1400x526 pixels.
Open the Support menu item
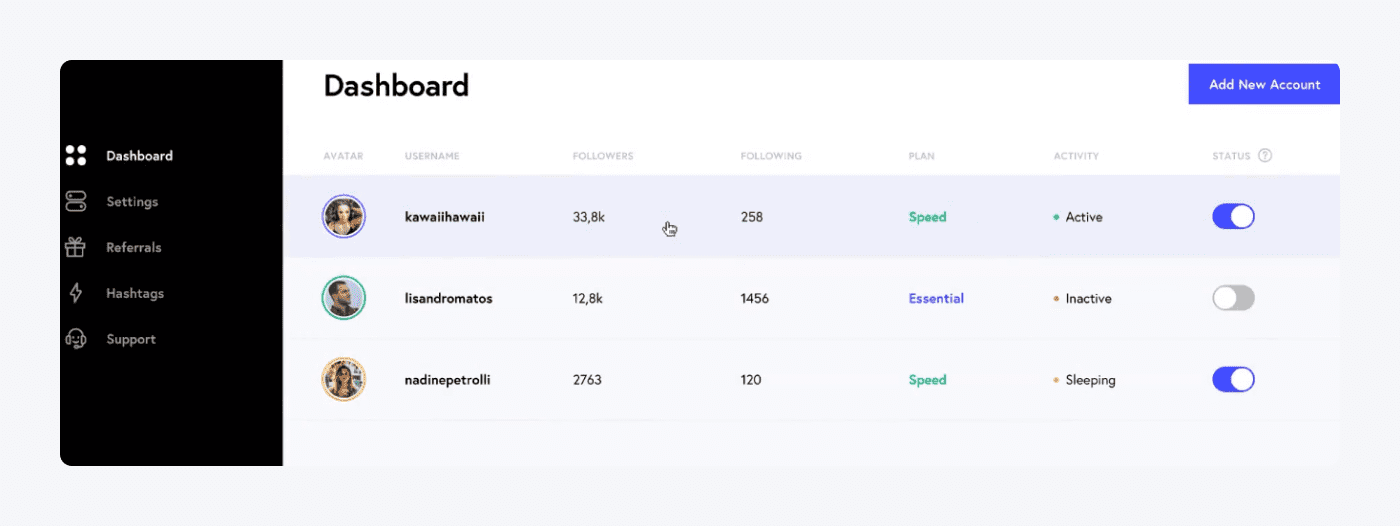coord(131,339)
